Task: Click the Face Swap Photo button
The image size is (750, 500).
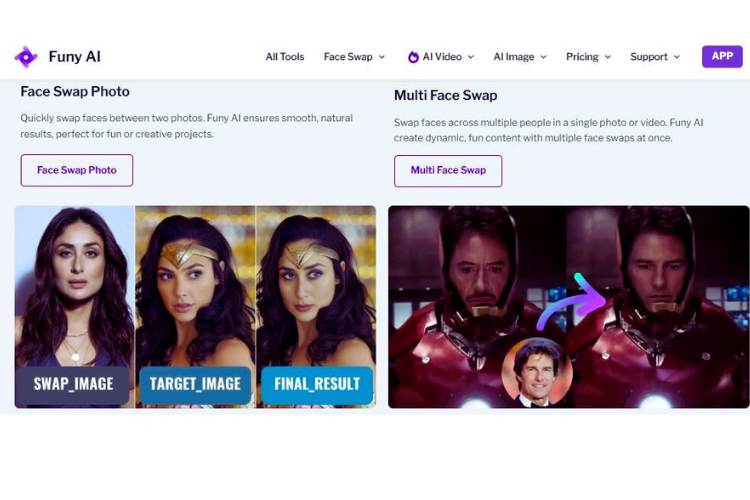Action: coord(77,170)
